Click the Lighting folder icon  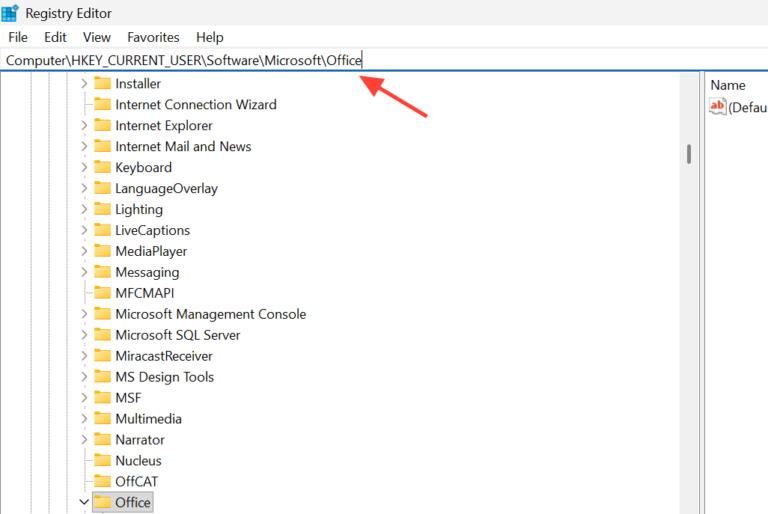[x=102, y=209]
